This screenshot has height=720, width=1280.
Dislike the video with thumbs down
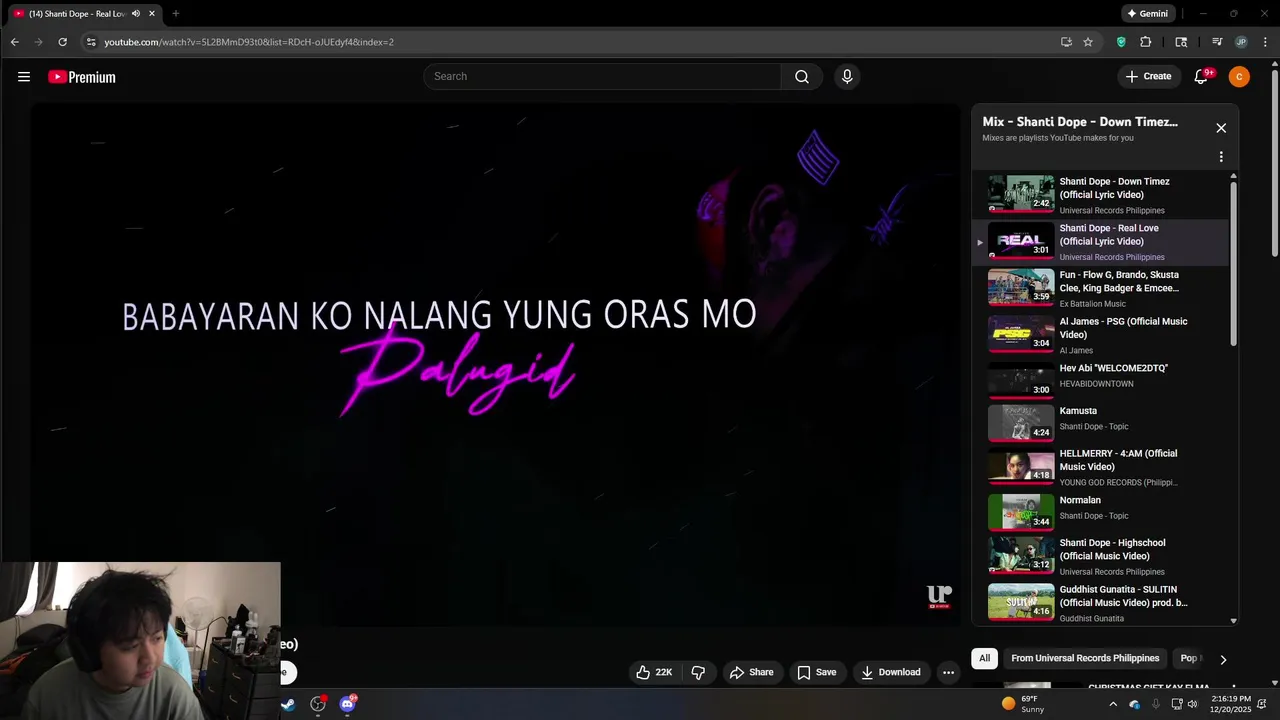(x=698, y=672)
